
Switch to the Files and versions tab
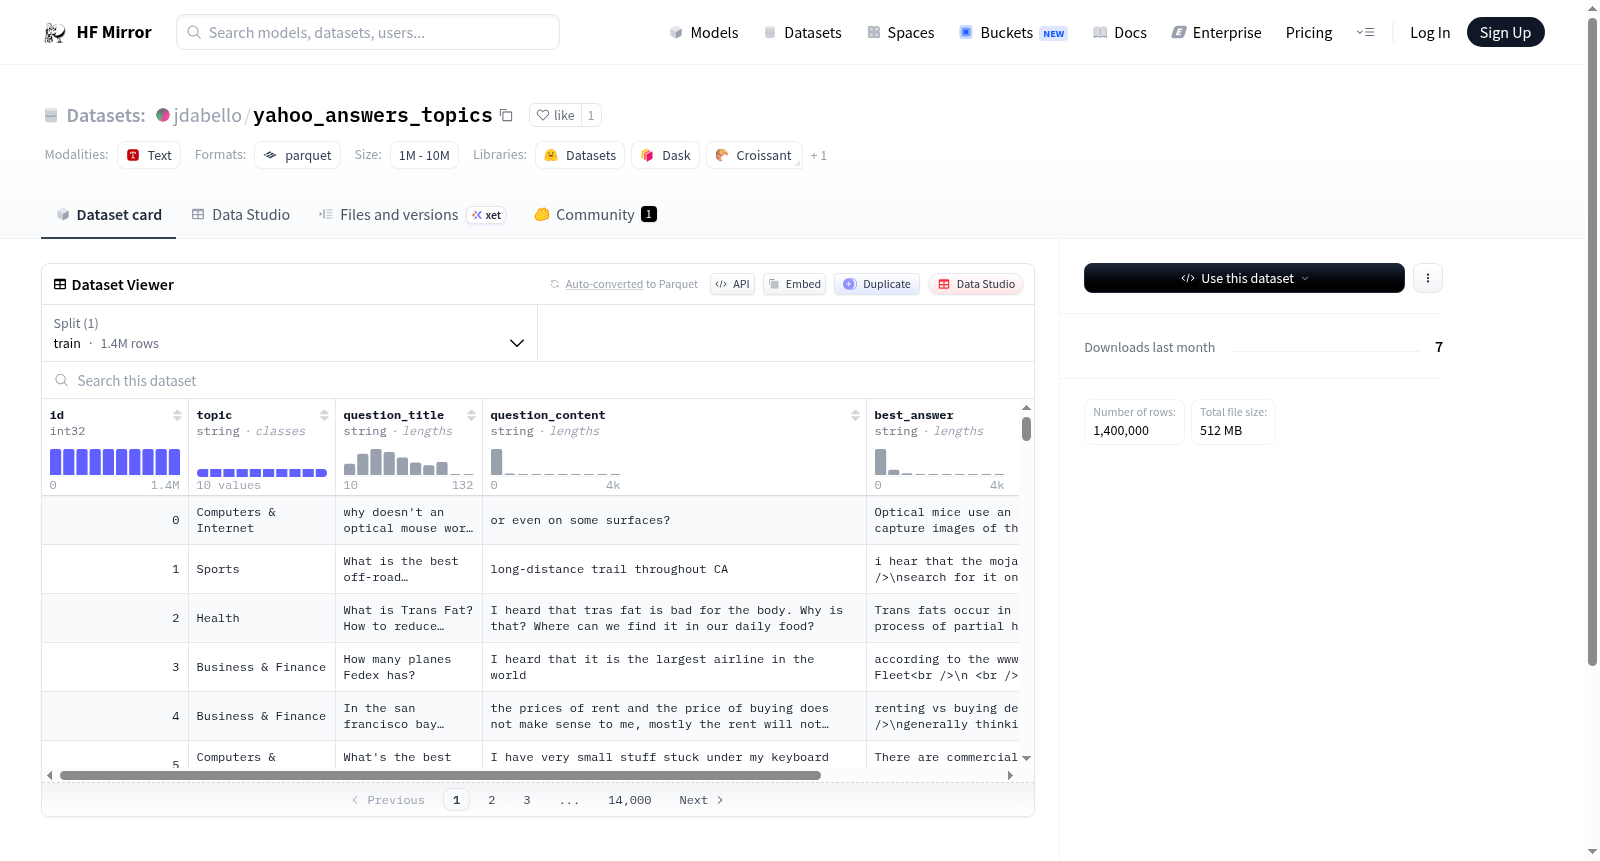tap(411, 214)
